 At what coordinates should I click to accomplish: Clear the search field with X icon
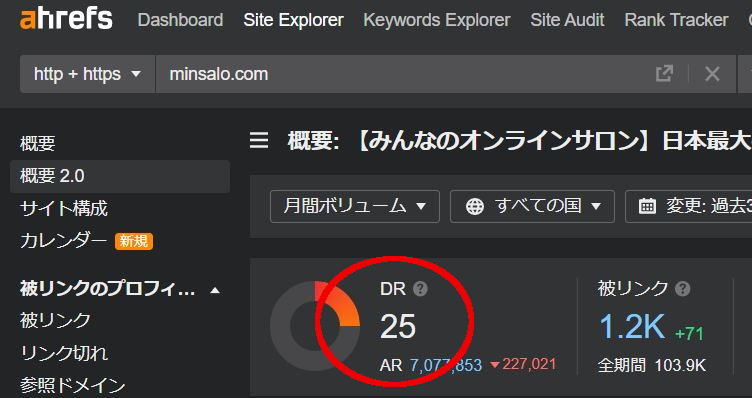(712, 74)
